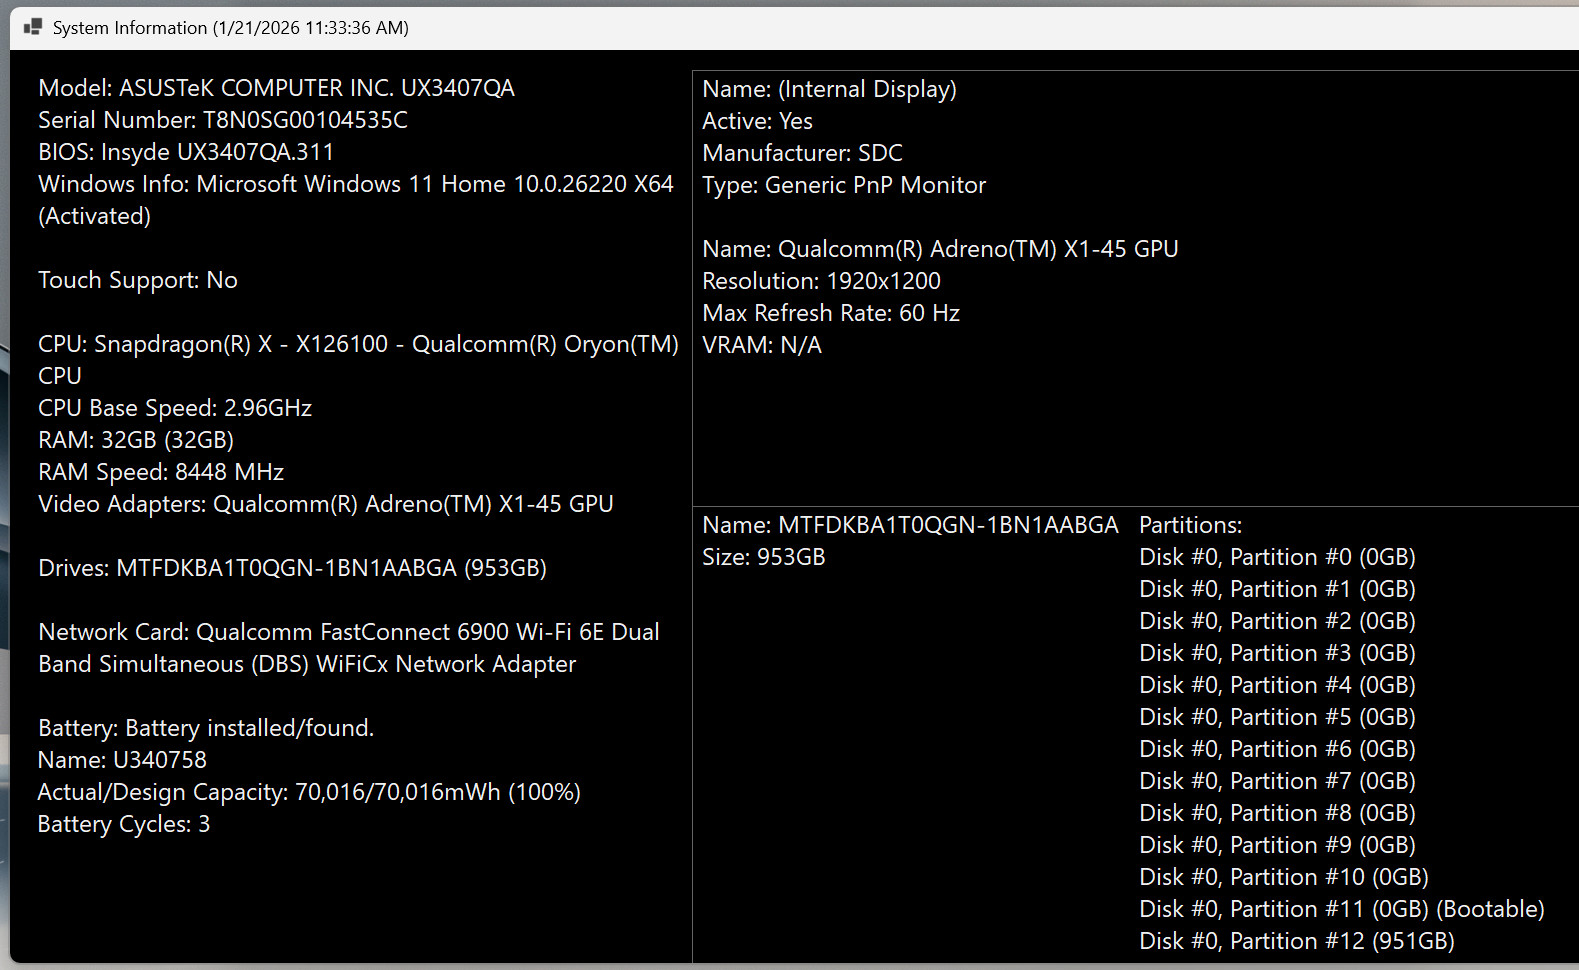The height and width of the screenshot is (970, 1579).
Task: Select Disk #0, Partition #1 row
Action: [1278, 589]
